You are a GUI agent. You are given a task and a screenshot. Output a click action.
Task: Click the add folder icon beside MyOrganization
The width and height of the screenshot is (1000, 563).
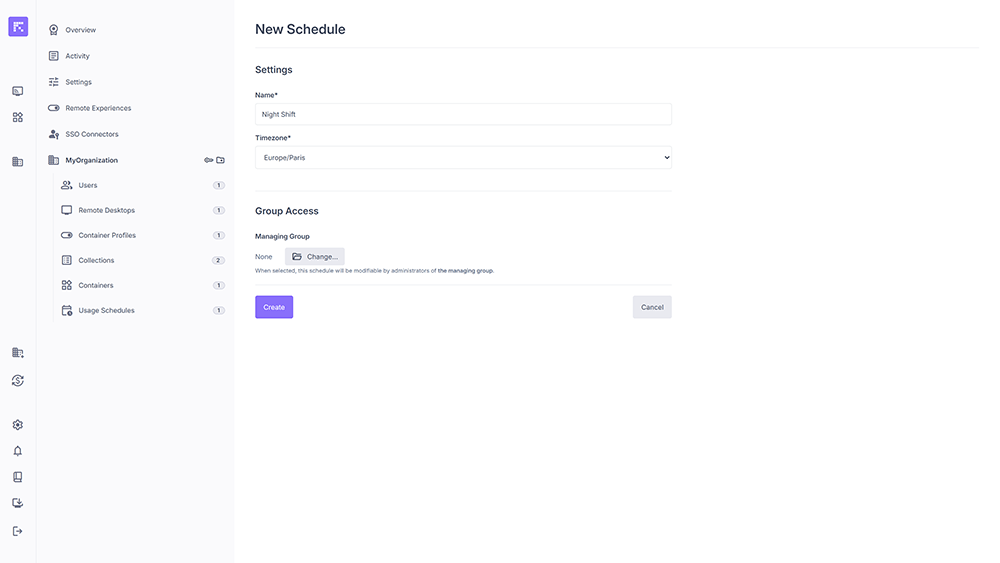click(x=221, y=160)
